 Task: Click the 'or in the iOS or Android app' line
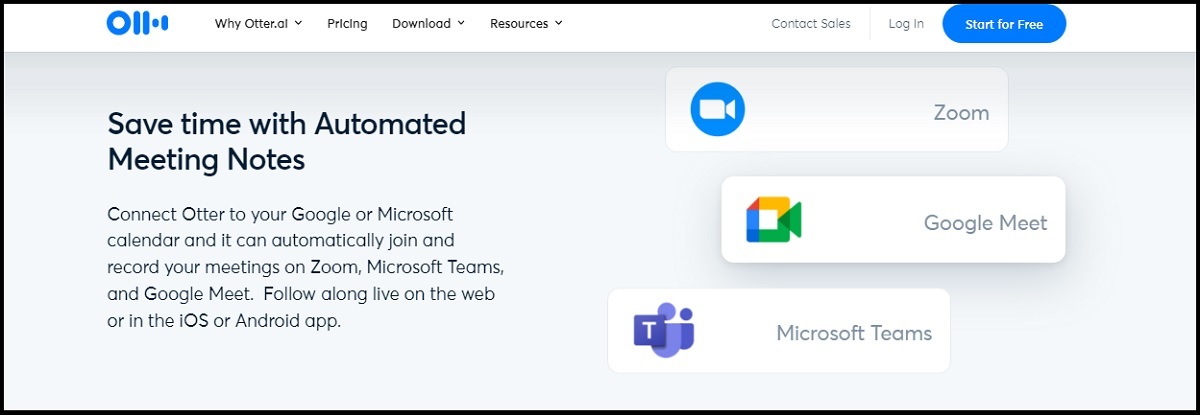224,322
